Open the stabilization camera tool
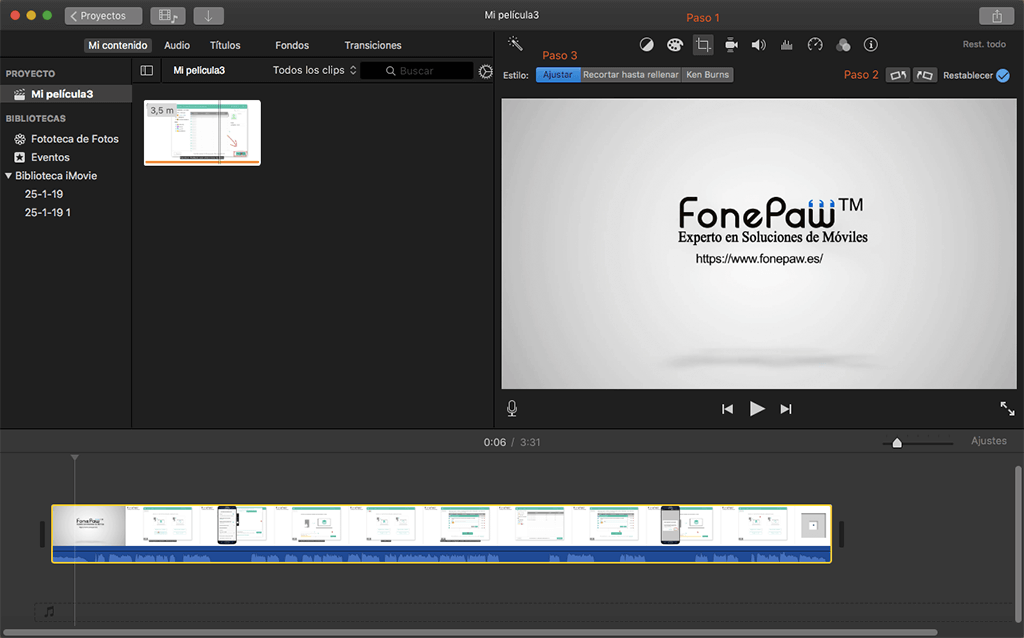 [731, 44]
